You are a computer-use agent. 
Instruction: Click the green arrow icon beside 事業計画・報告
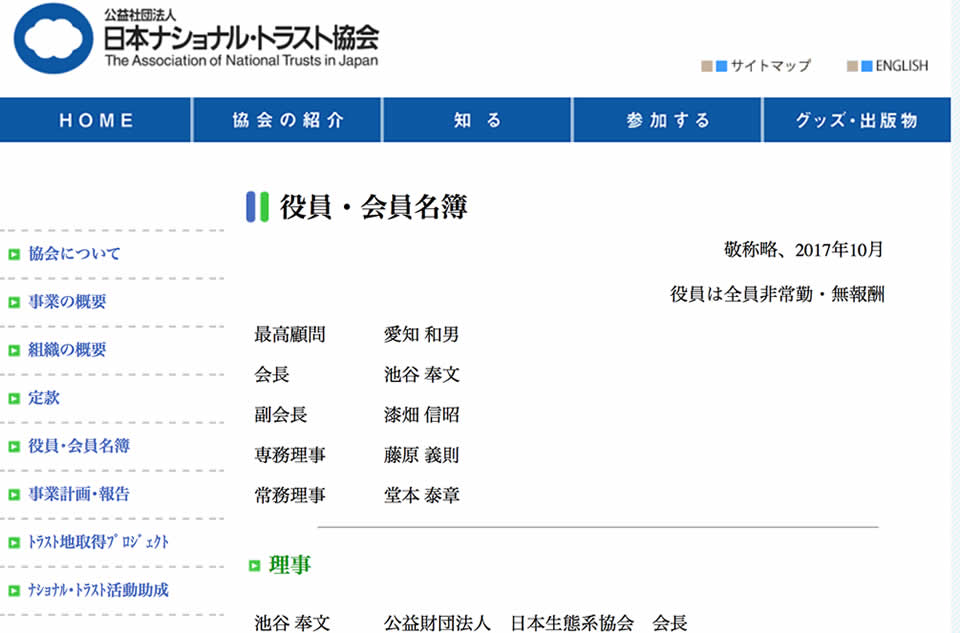pyautogui.click(x=14, y=495)
